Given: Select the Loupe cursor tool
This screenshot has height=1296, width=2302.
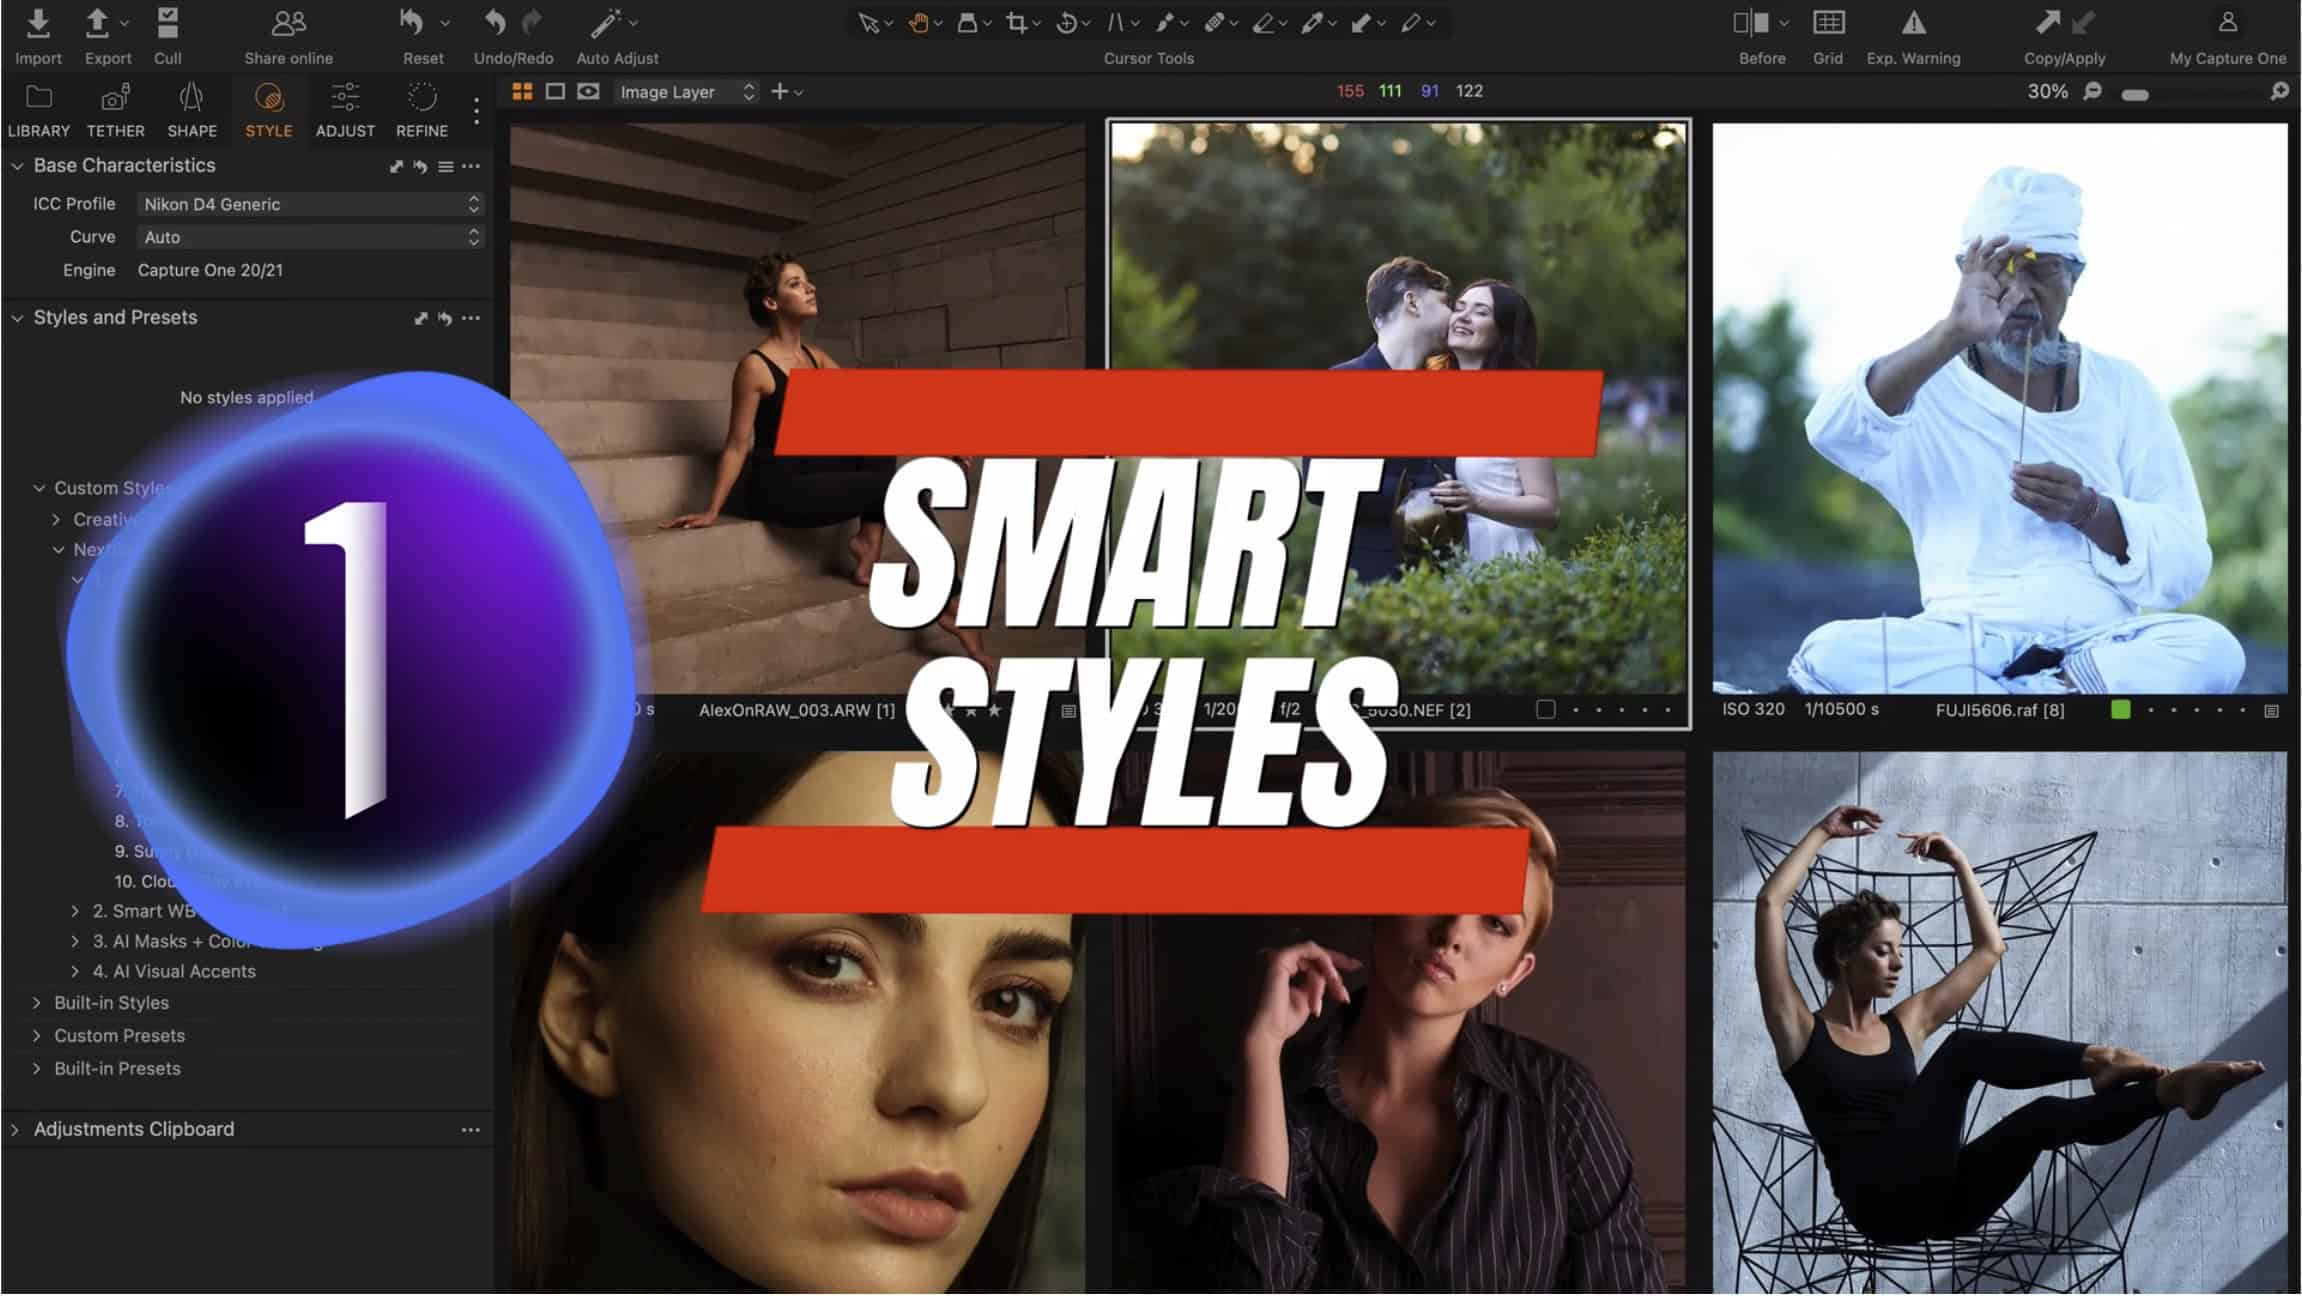Looking at the screenshot, I should click(x=966, y=22).
